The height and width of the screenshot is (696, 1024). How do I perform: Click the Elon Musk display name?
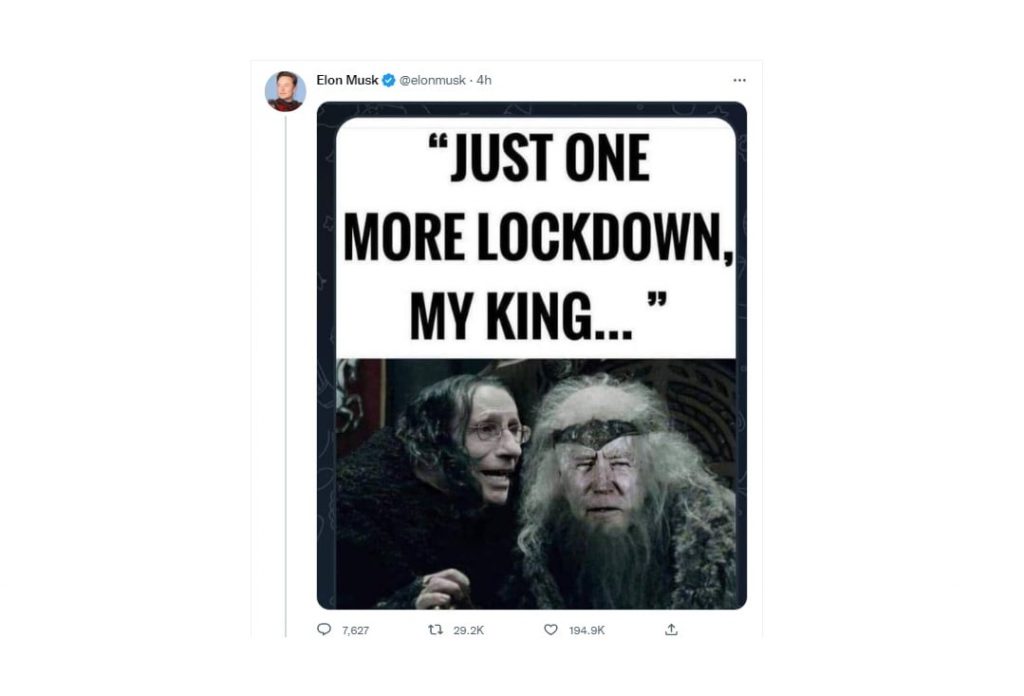point(347,80)
